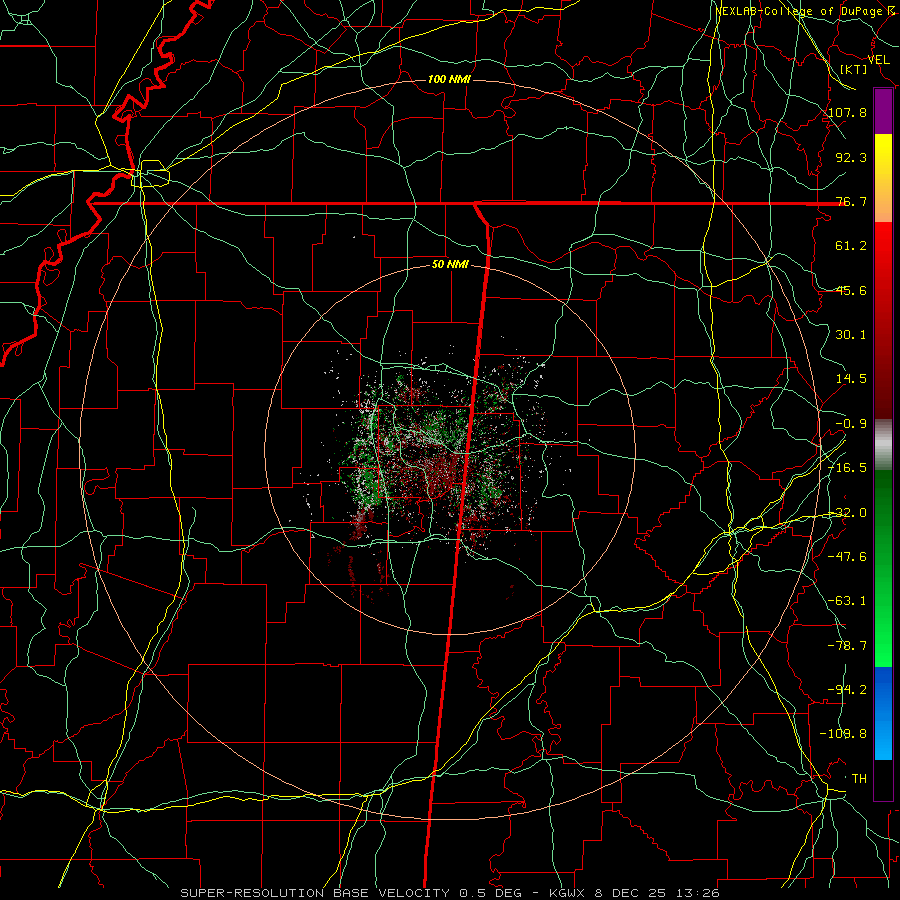The height and width of the screenshot is (900, 900).
Task: Click the -47.6 legend value
Action: pos(848,557)
